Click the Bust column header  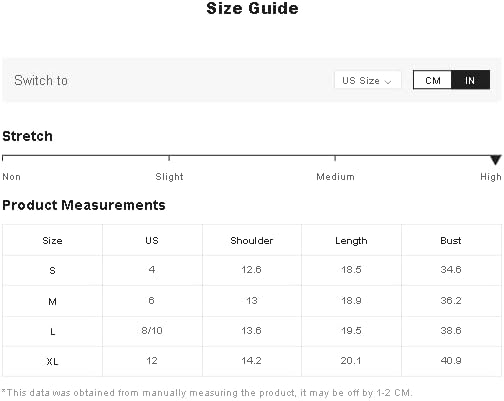pyautogui.click(x=451, y=240)
